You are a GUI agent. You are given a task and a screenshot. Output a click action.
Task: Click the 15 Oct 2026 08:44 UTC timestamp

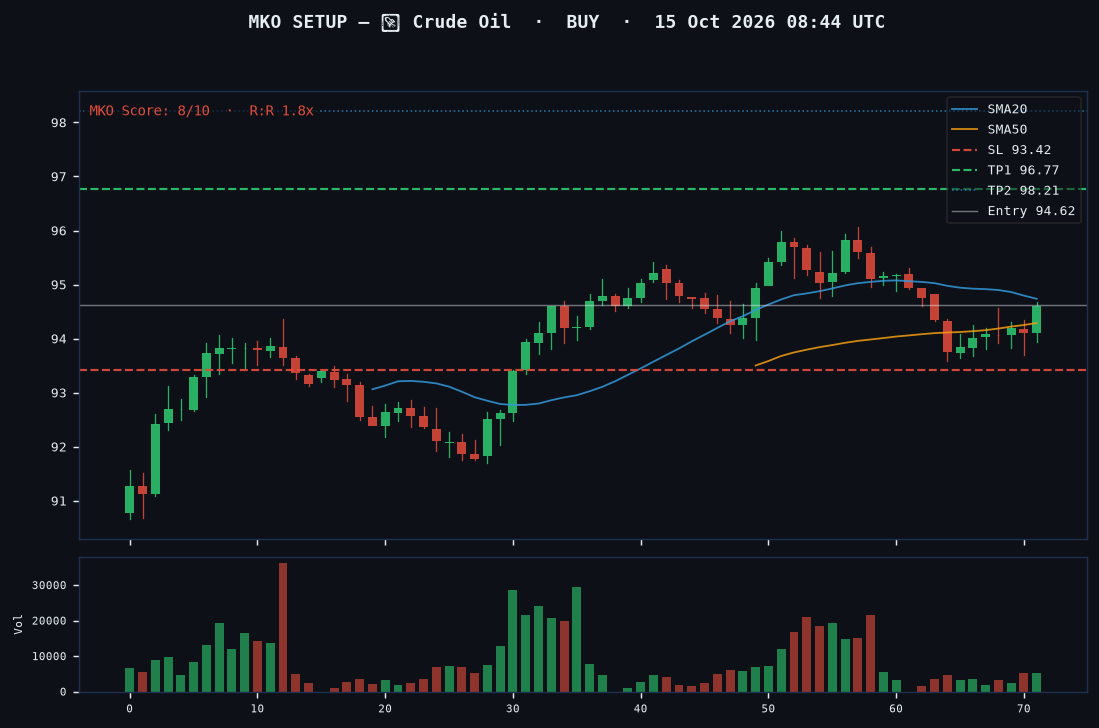[770, 22]
